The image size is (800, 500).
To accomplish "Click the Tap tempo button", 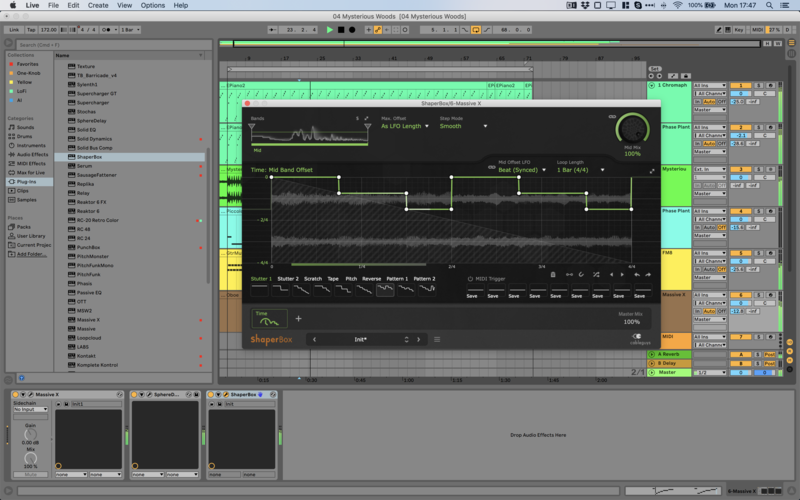I will tap(29, 30).
